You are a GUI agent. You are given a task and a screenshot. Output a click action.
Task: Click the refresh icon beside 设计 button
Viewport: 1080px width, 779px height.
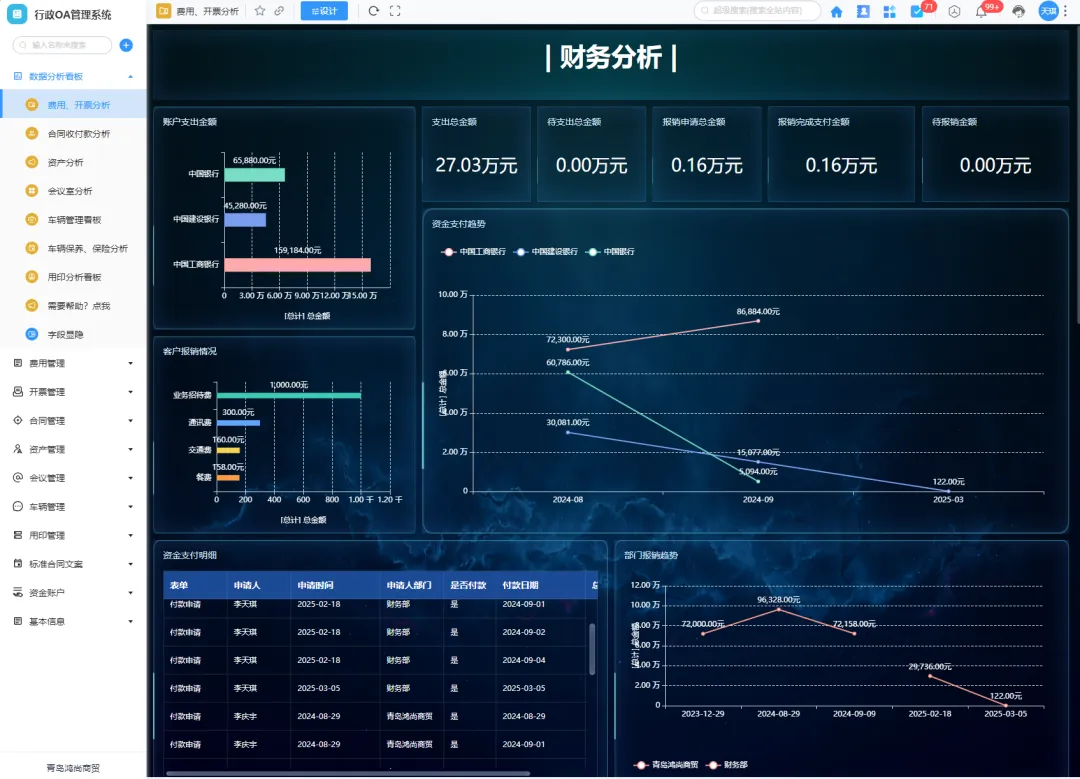[x=373, y=11]
